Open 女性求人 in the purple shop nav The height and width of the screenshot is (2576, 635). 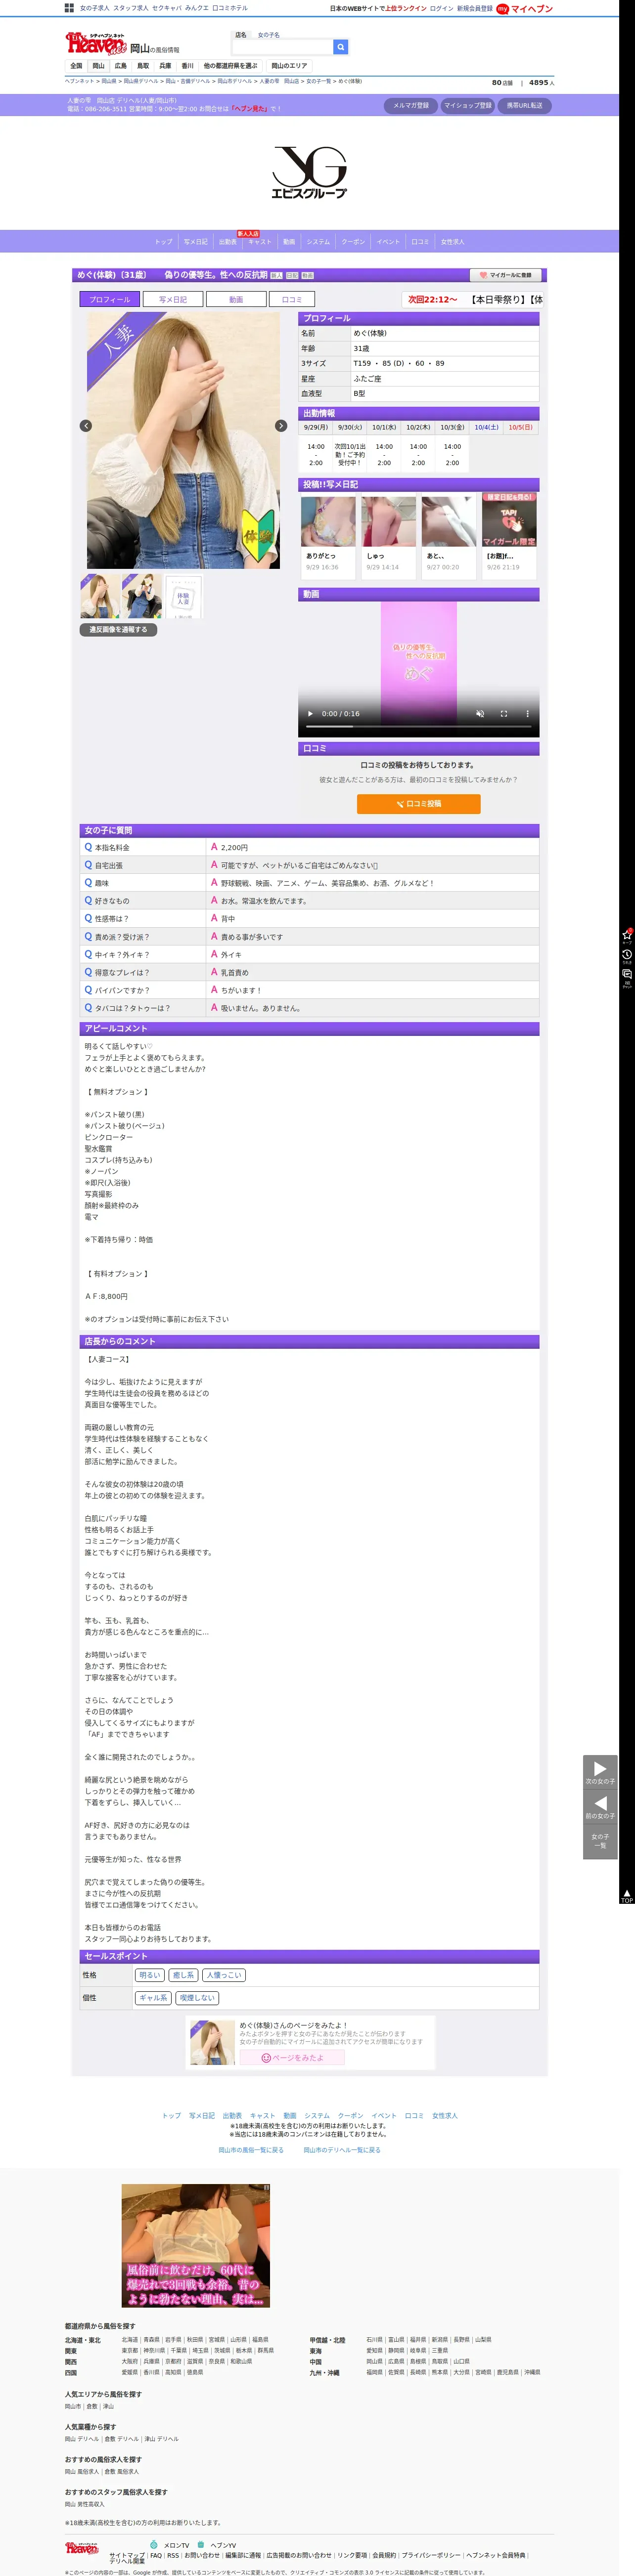(x=453, y=242)
